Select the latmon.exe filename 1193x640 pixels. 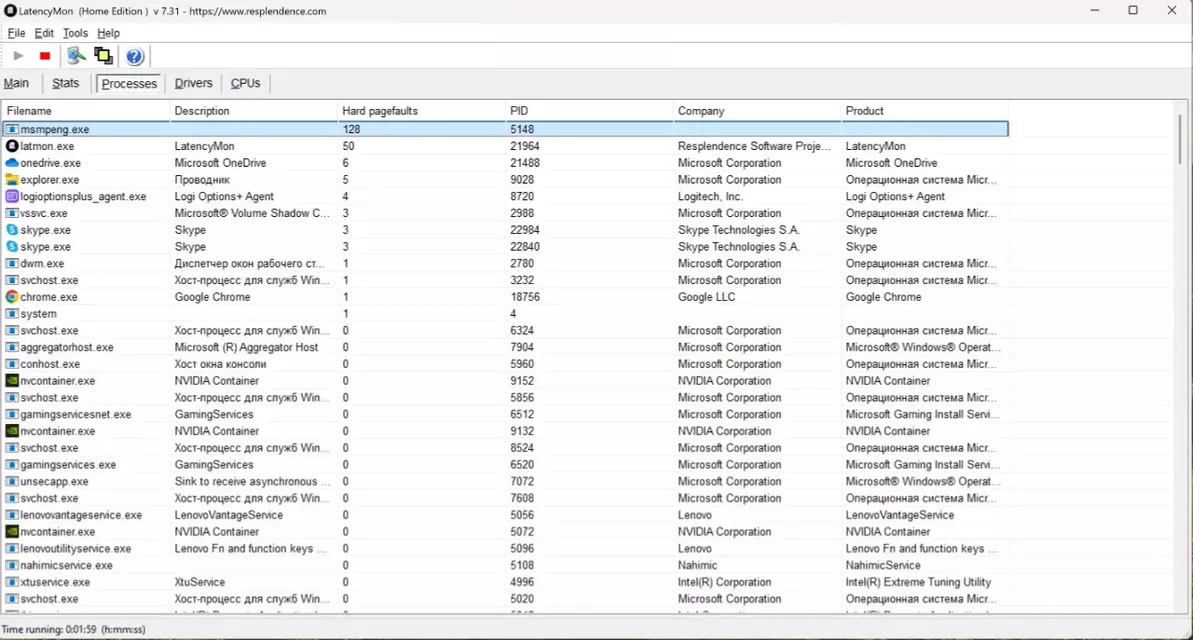[x=47, y=146]
